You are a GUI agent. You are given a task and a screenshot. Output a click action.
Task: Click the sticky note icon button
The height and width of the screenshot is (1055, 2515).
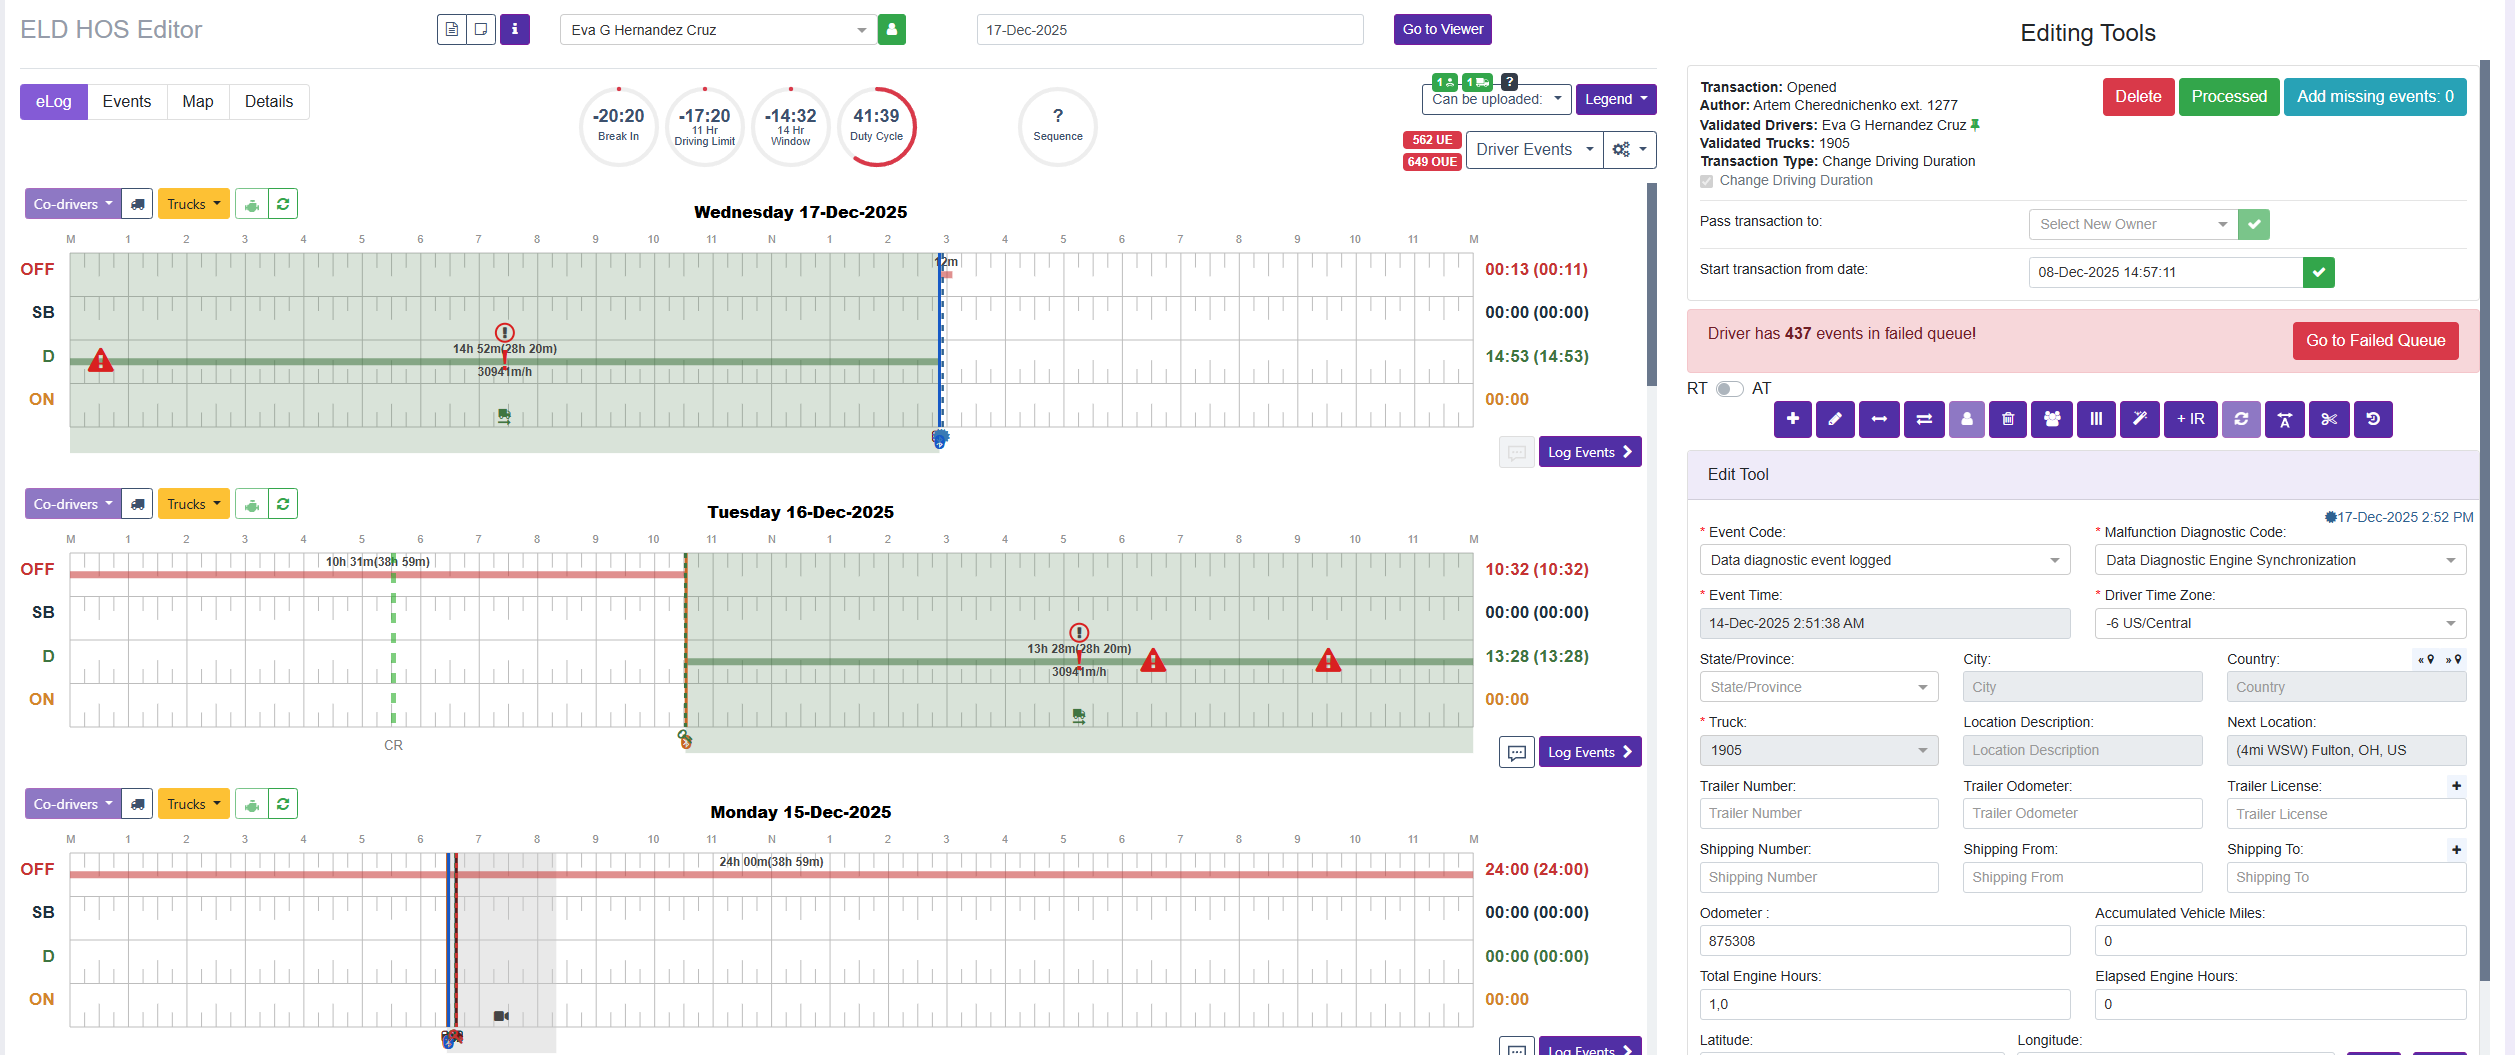coord(481,30)
